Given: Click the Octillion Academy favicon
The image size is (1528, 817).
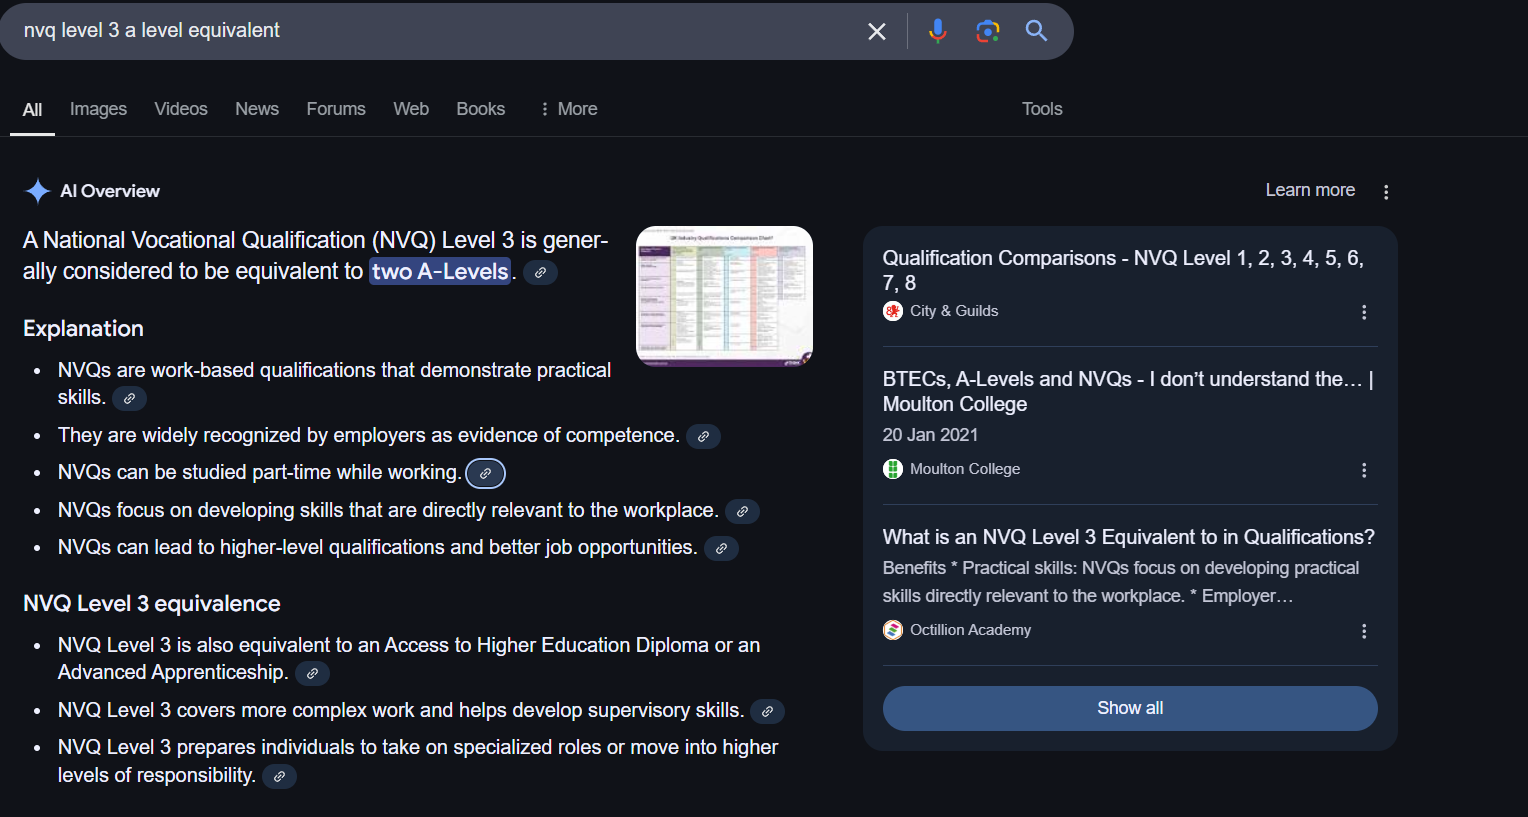Looking at the screenshot, I should (x=893, y=630).
